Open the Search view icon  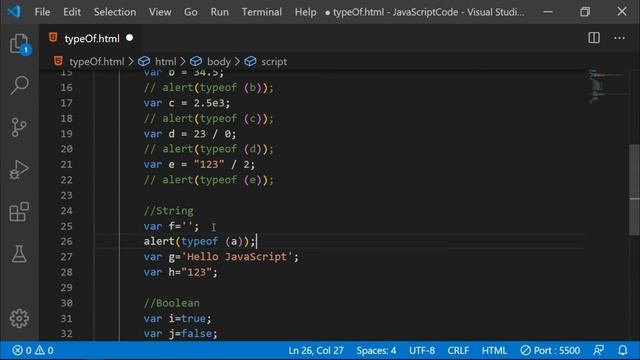(19, 85)
